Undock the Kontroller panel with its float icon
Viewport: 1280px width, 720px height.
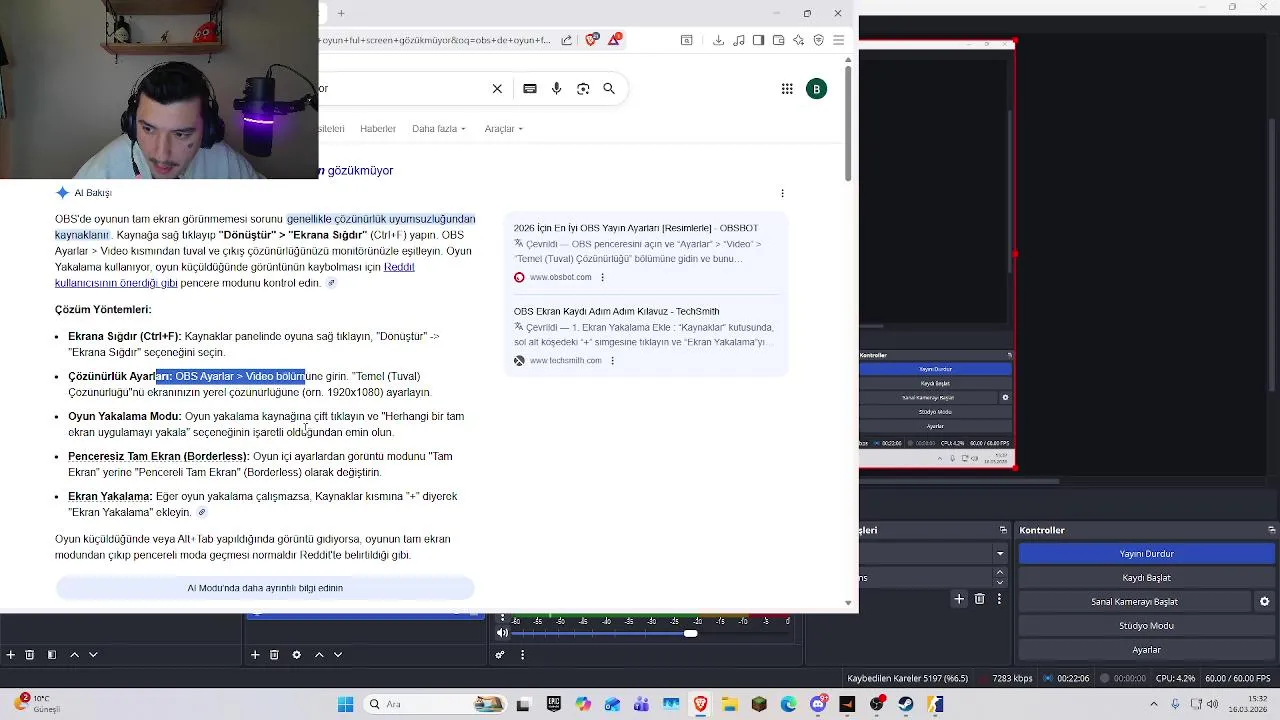coord(1272,530)
